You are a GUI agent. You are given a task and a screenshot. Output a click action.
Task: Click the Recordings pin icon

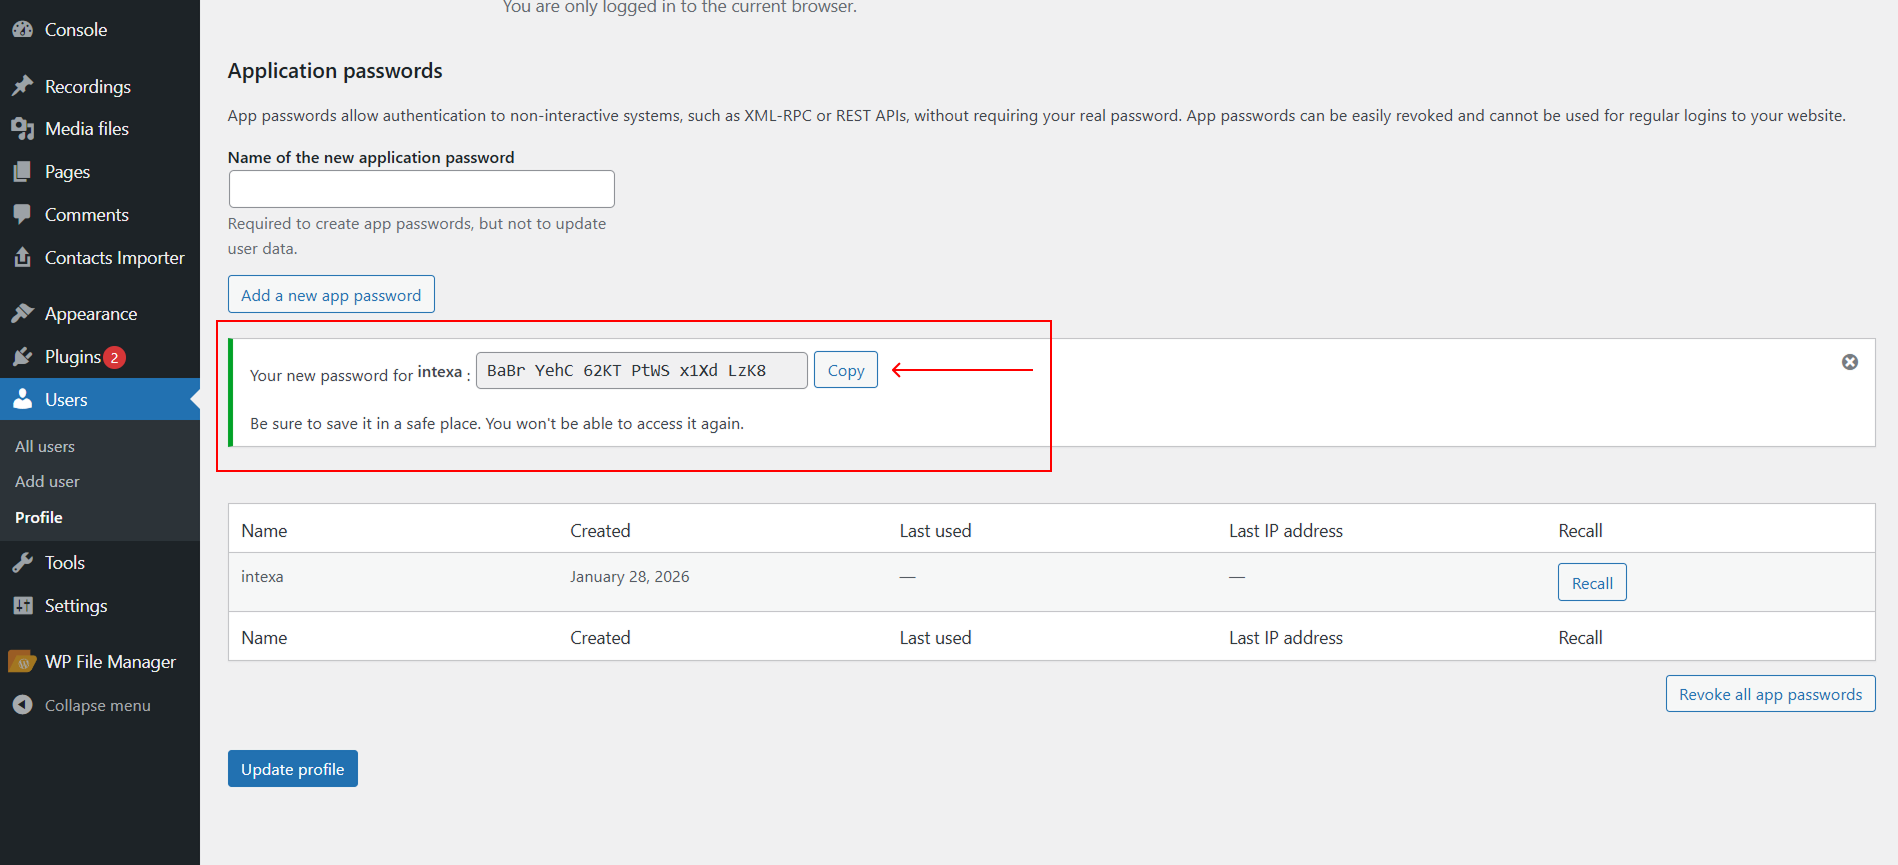(x=22, y=86)
